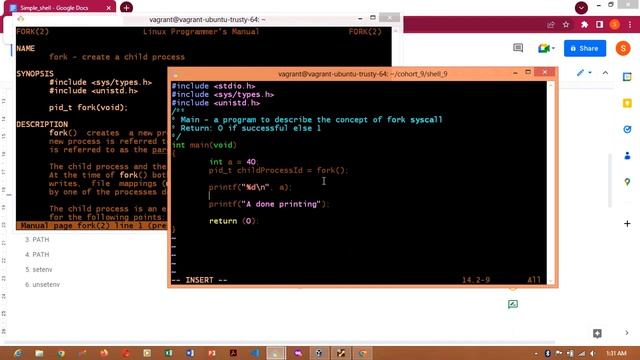Click the Explore button at the bottom right
This screenshot has width=640, height=360.
click(597, 333)
